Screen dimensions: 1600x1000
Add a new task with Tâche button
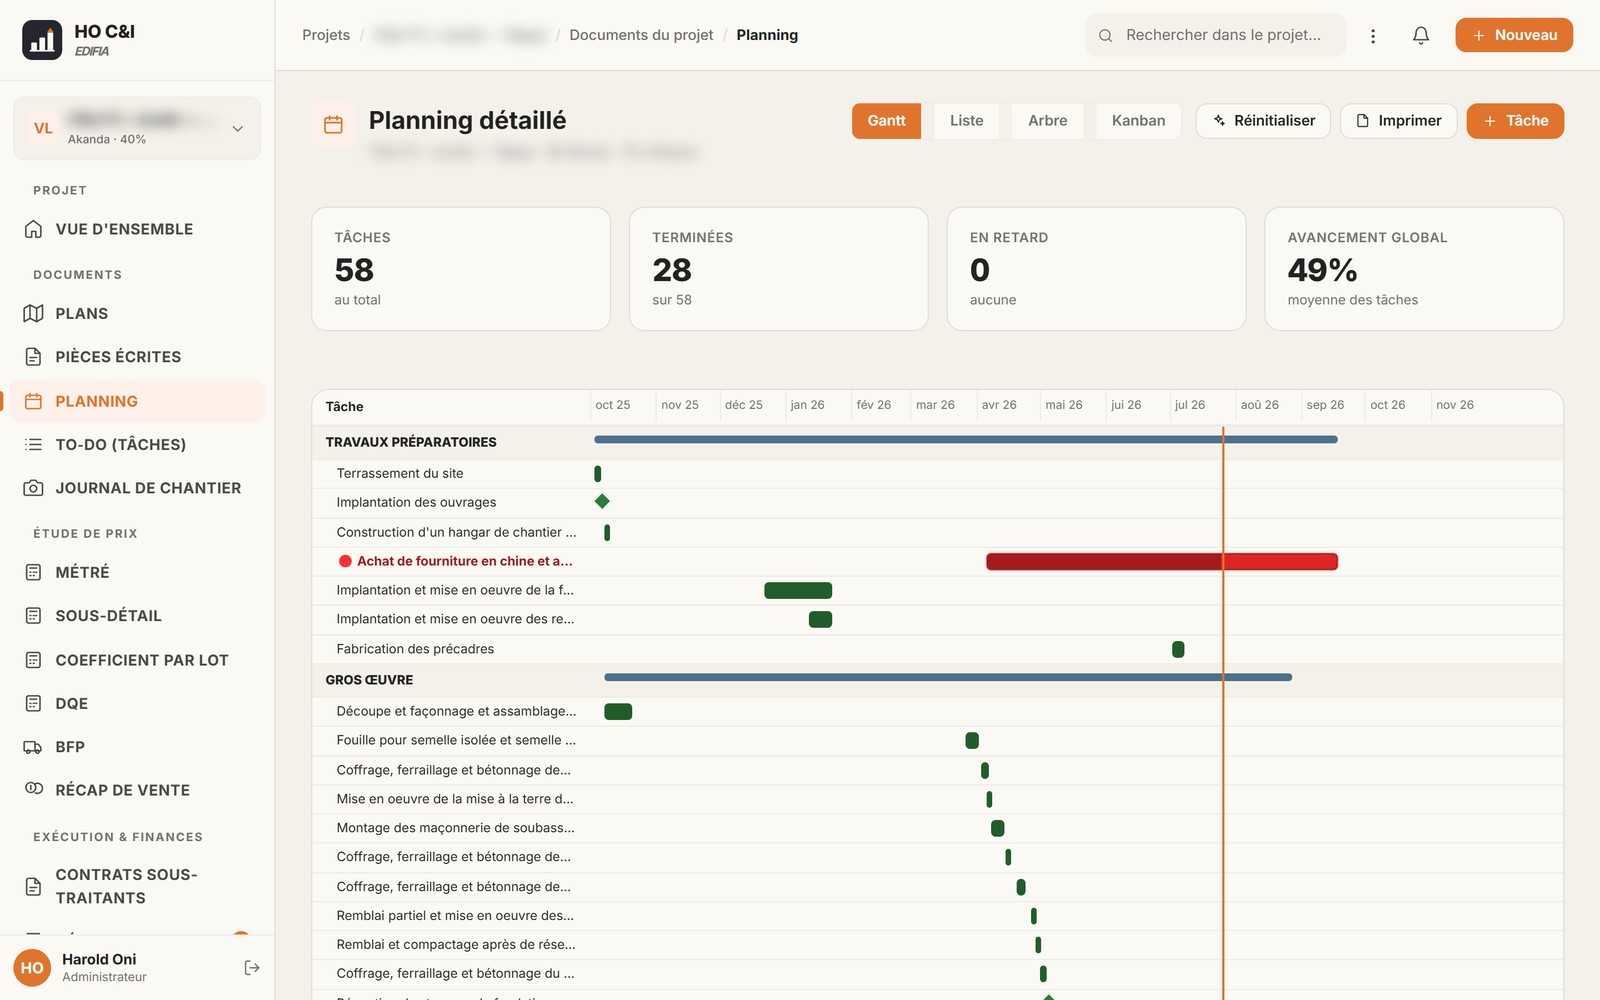coord(1515,121)
